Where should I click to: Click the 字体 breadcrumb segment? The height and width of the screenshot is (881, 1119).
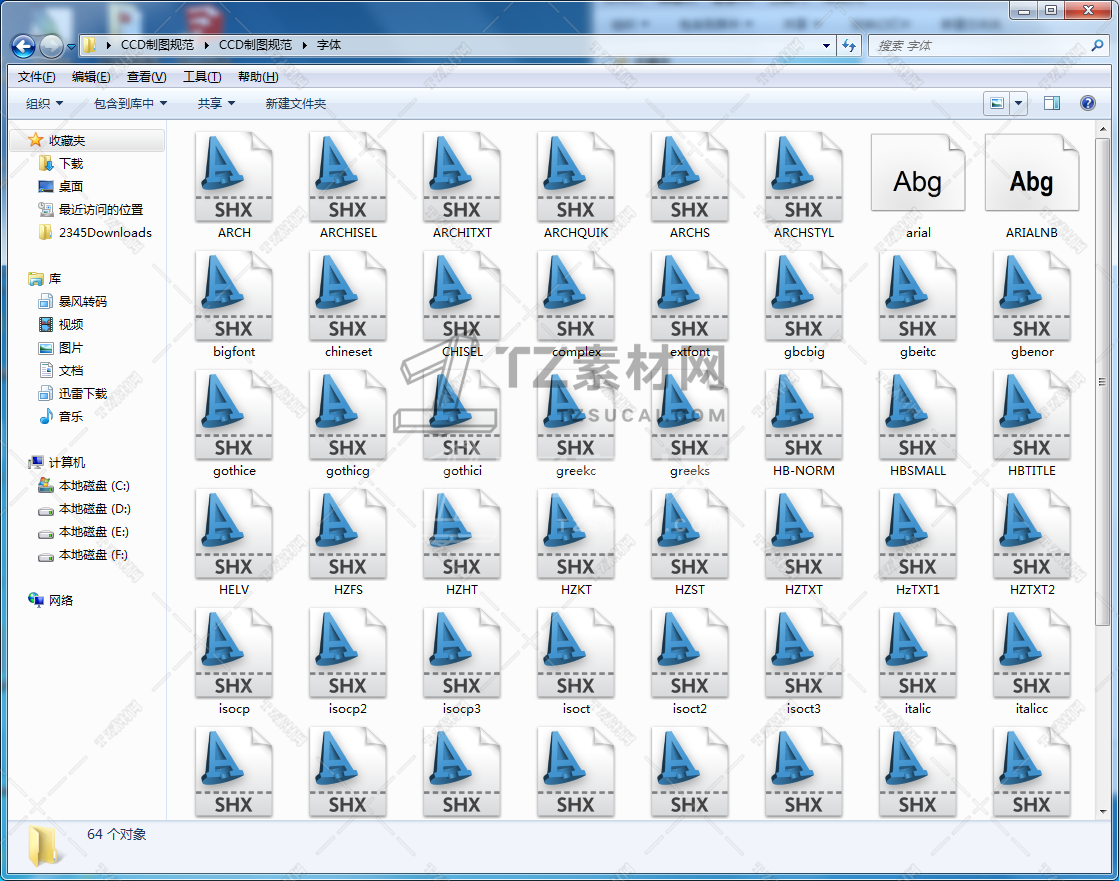tap(328, 45)
